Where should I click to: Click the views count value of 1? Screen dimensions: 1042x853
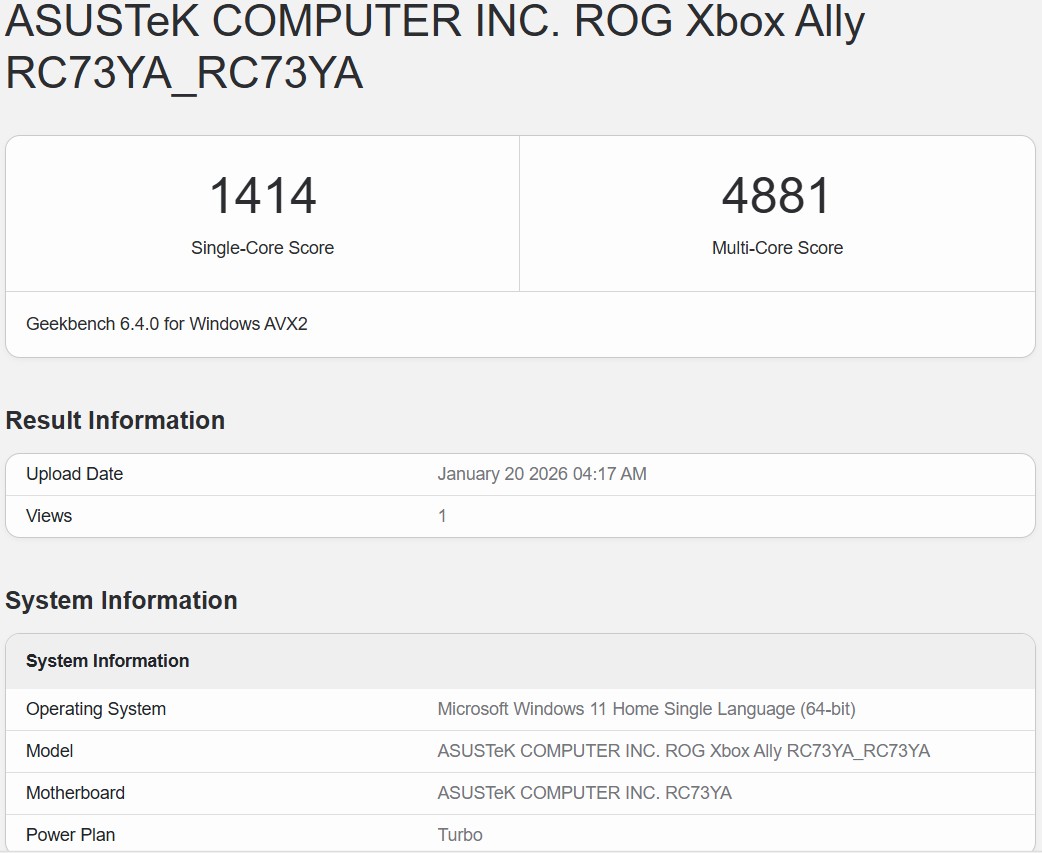pos(442,516)
